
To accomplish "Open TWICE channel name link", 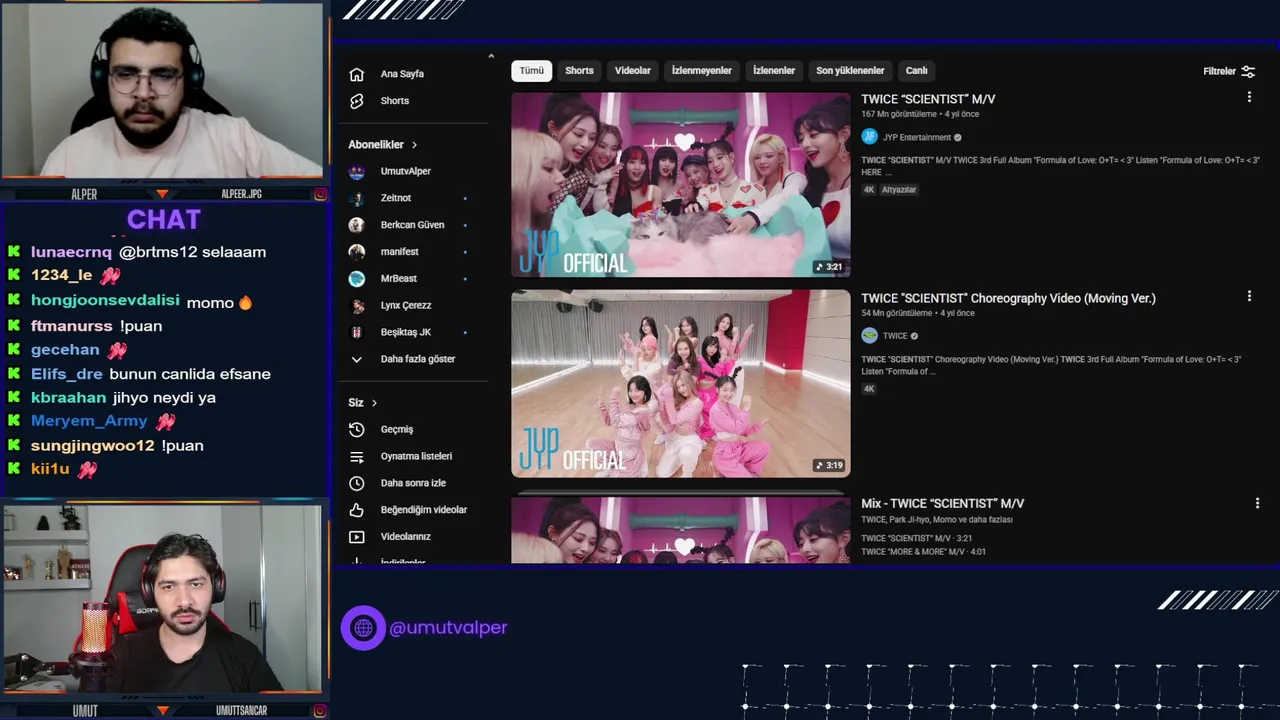I will [895, 336].
